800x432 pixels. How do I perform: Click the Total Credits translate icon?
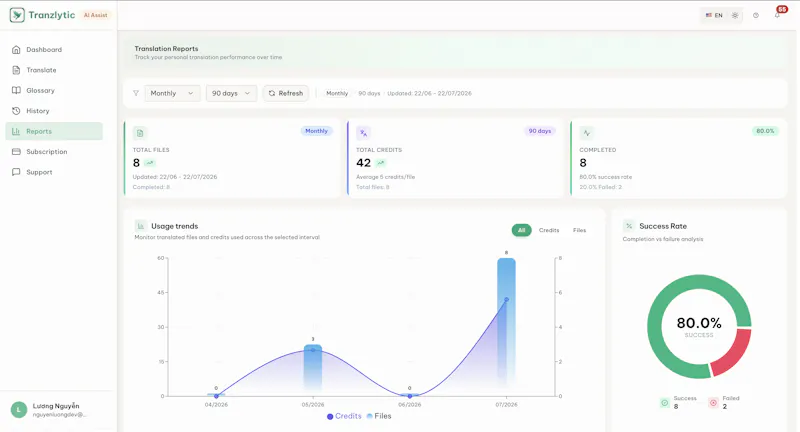click(363, 133)
